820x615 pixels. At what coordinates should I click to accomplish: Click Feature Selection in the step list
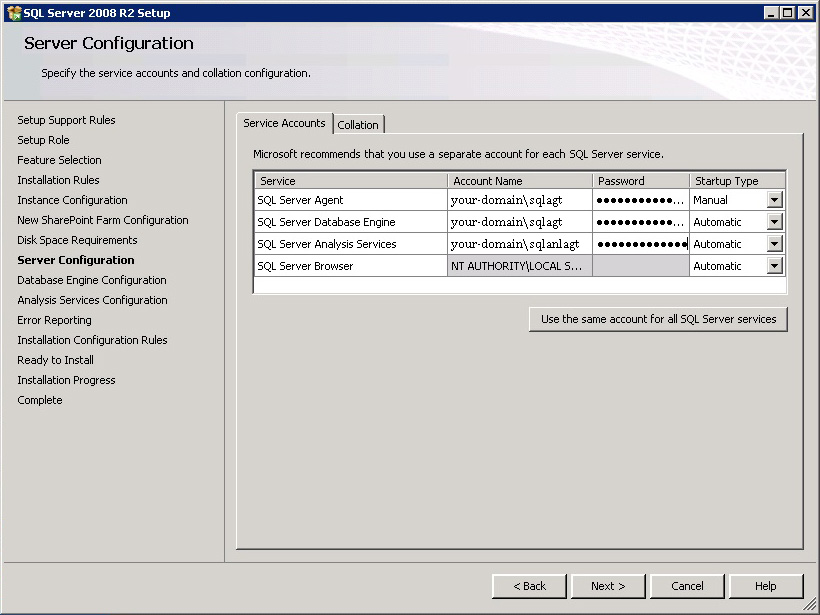click(60, 160)
